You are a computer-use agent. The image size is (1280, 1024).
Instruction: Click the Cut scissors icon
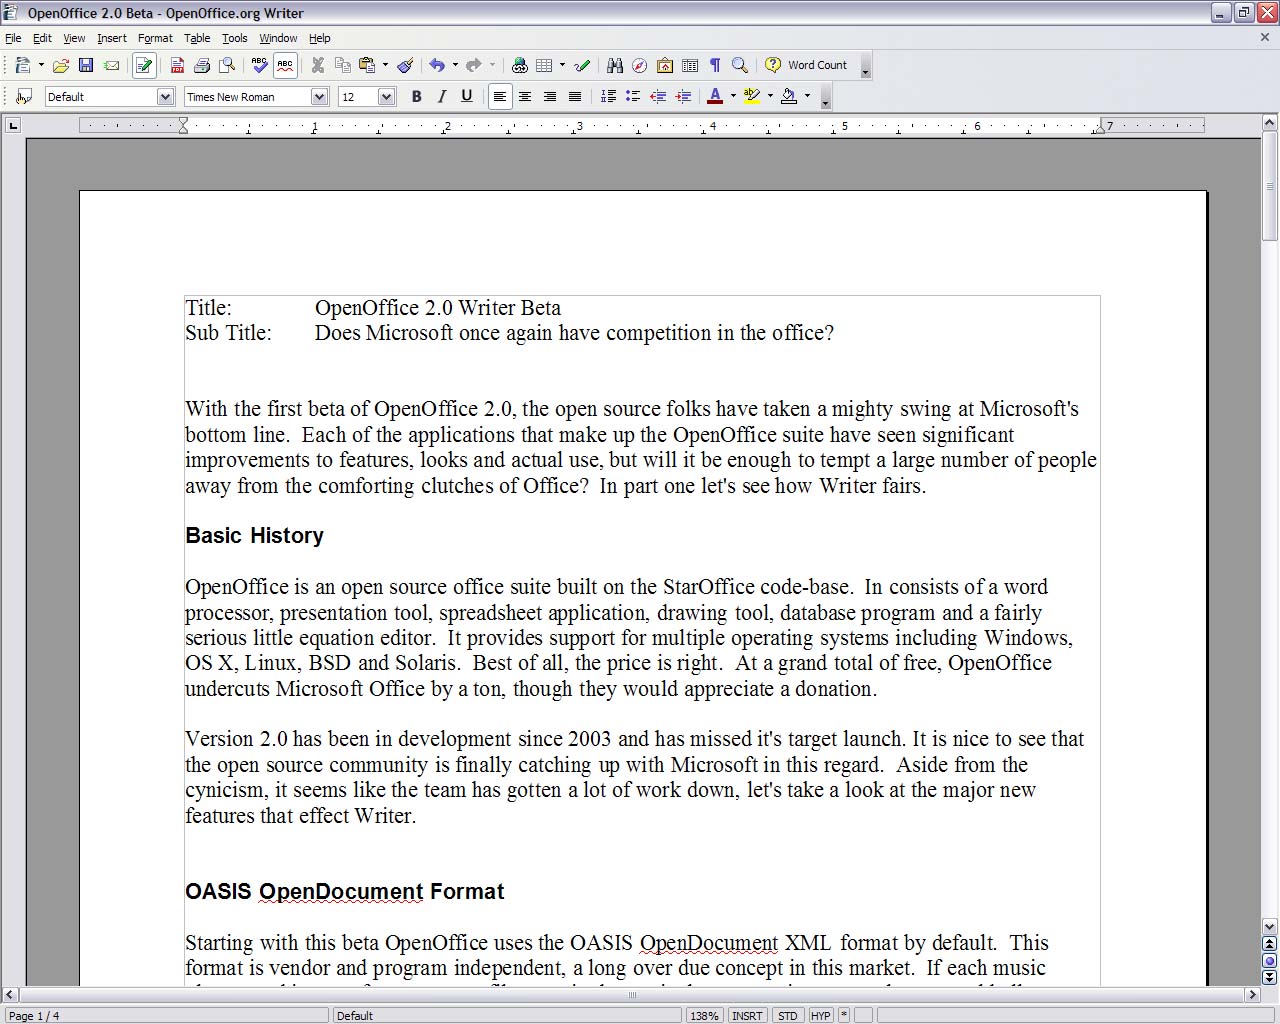[x=318, y=65]
